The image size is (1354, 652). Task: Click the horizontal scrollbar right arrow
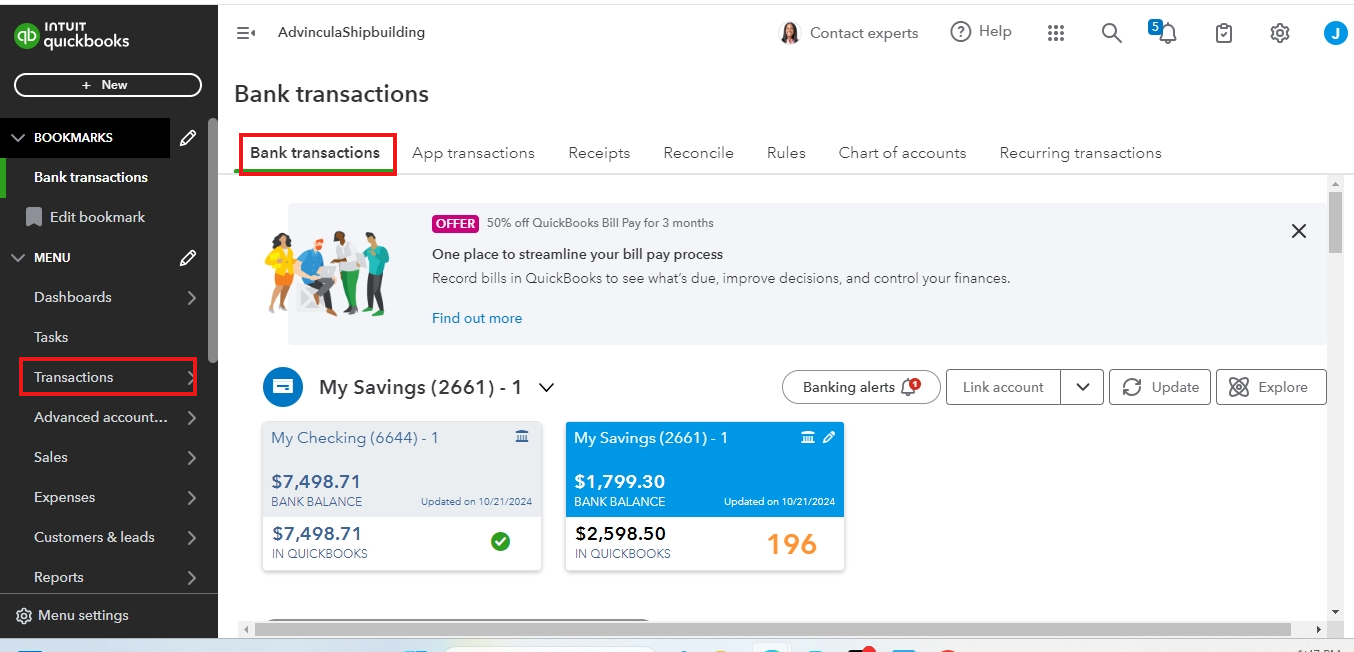click(1319, 629)
